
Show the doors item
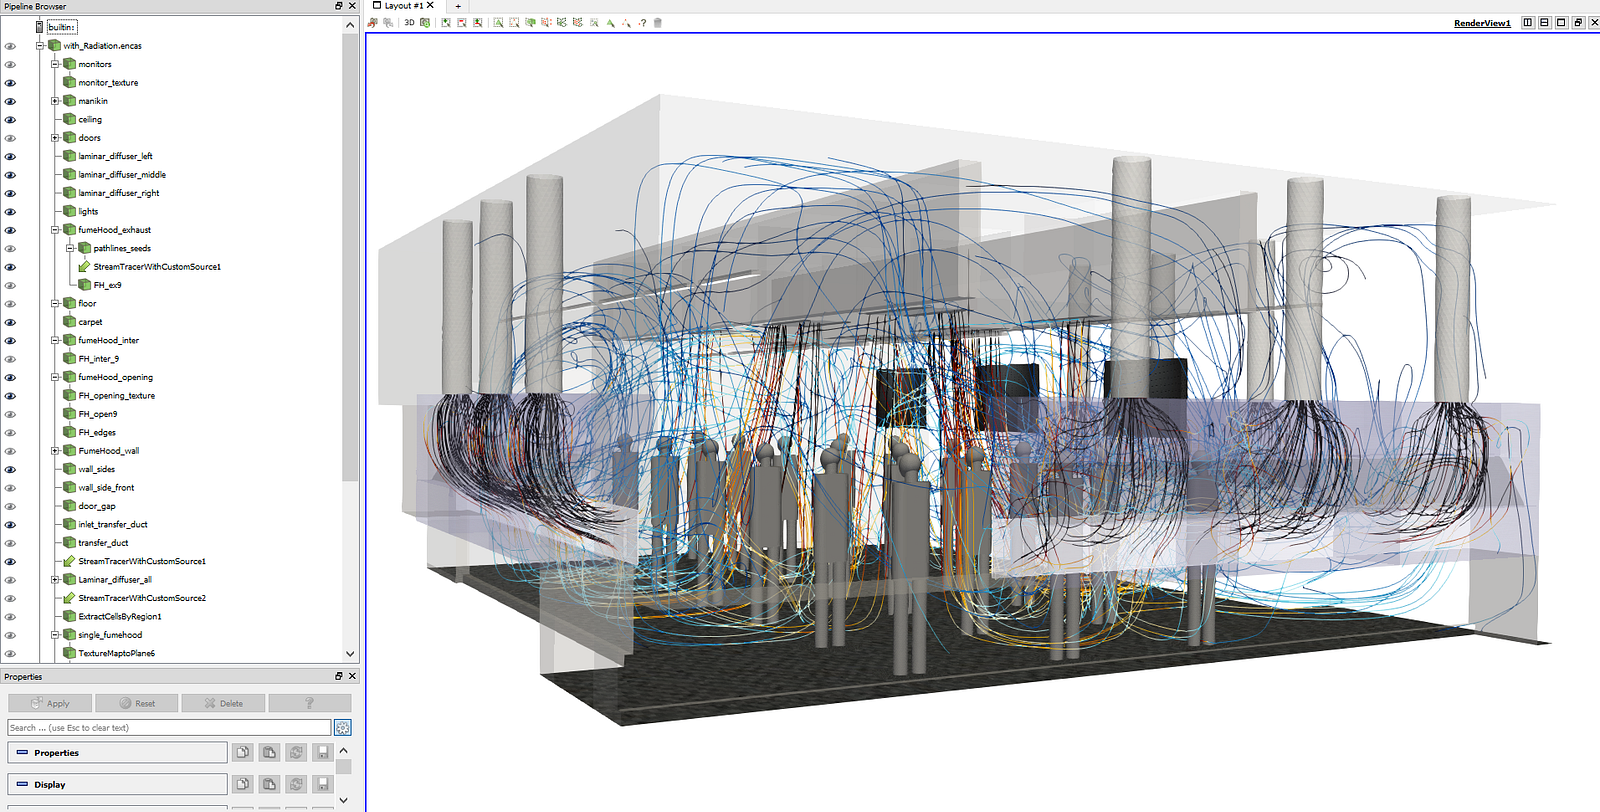(x=10, y=138)
